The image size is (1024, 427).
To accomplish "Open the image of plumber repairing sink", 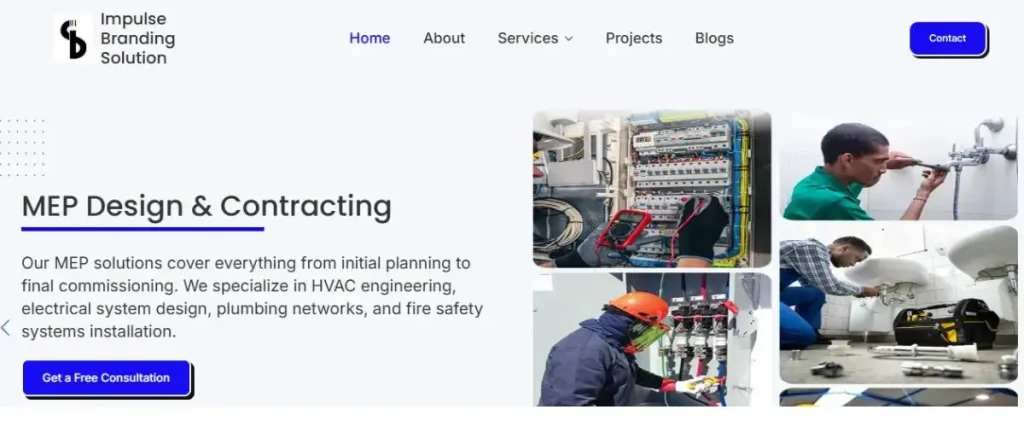I will [x=898, y=310].
